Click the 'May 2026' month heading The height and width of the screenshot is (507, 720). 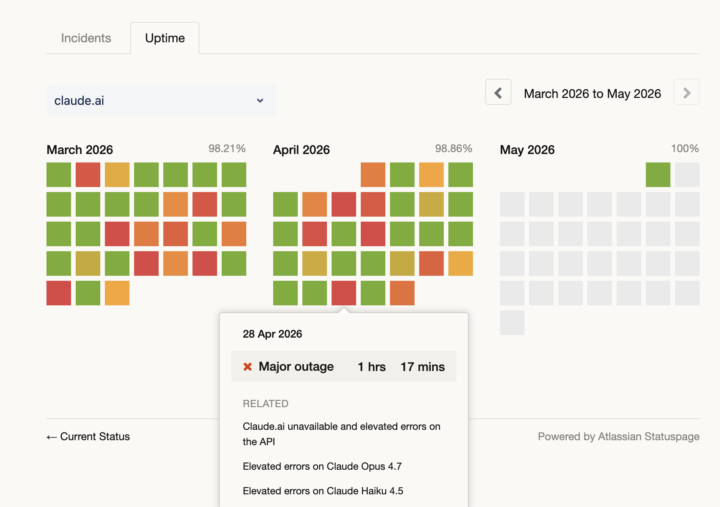click(527, 150)
